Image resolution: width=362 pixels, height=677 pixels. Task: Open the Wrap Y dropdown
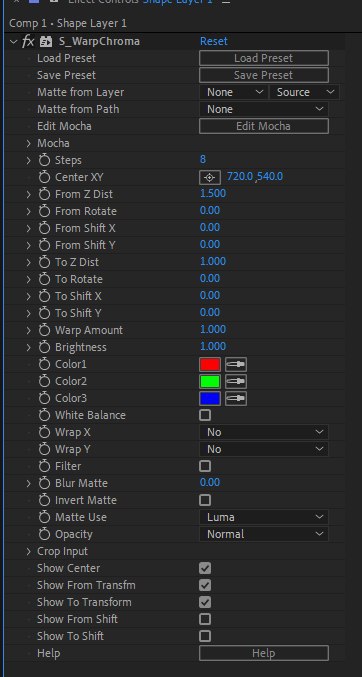coord(264,449)
